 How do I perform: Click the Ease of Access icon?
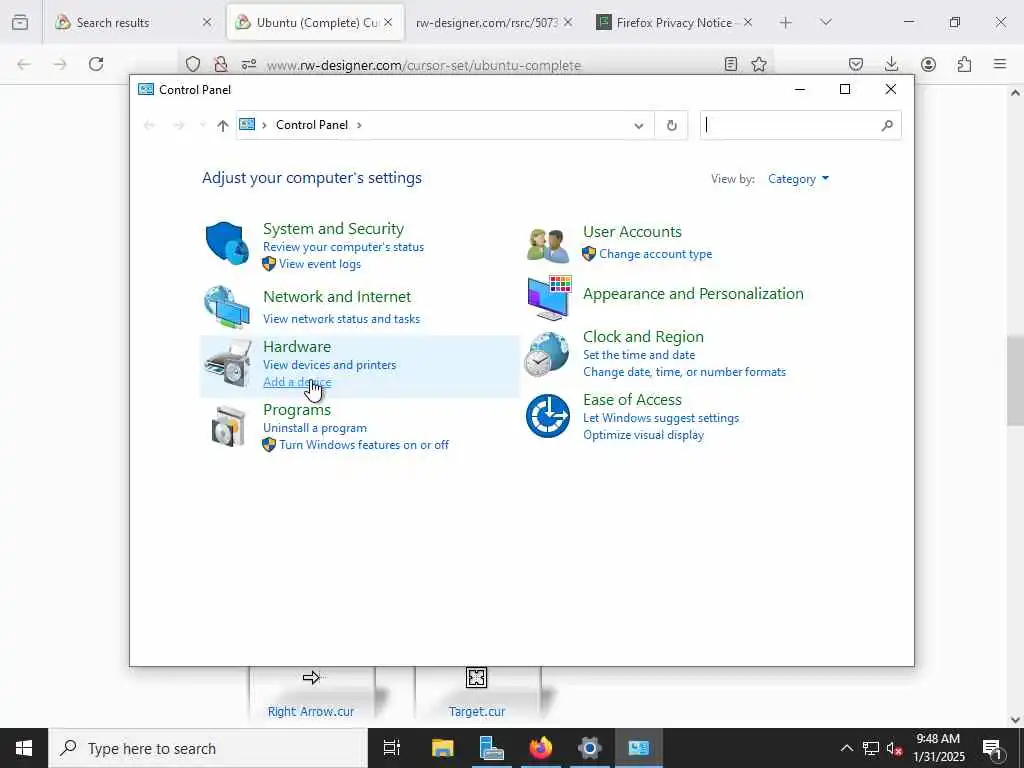click(547, 416)
